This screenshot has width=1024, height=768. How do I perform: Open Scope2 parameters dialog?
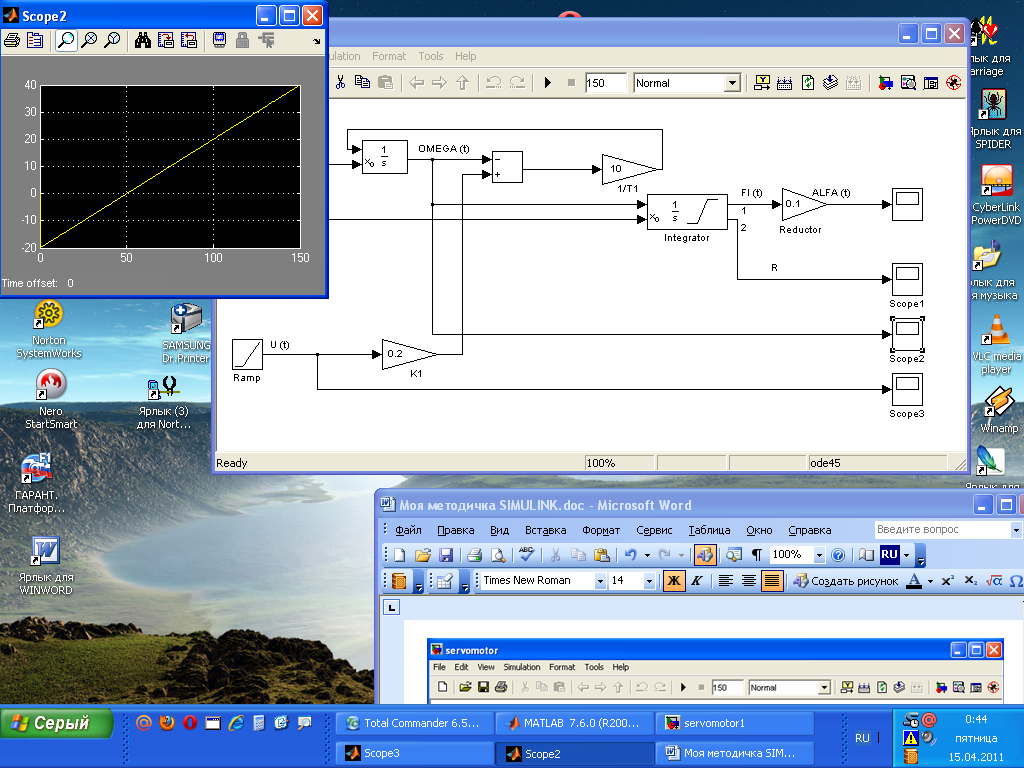point(35,40)
